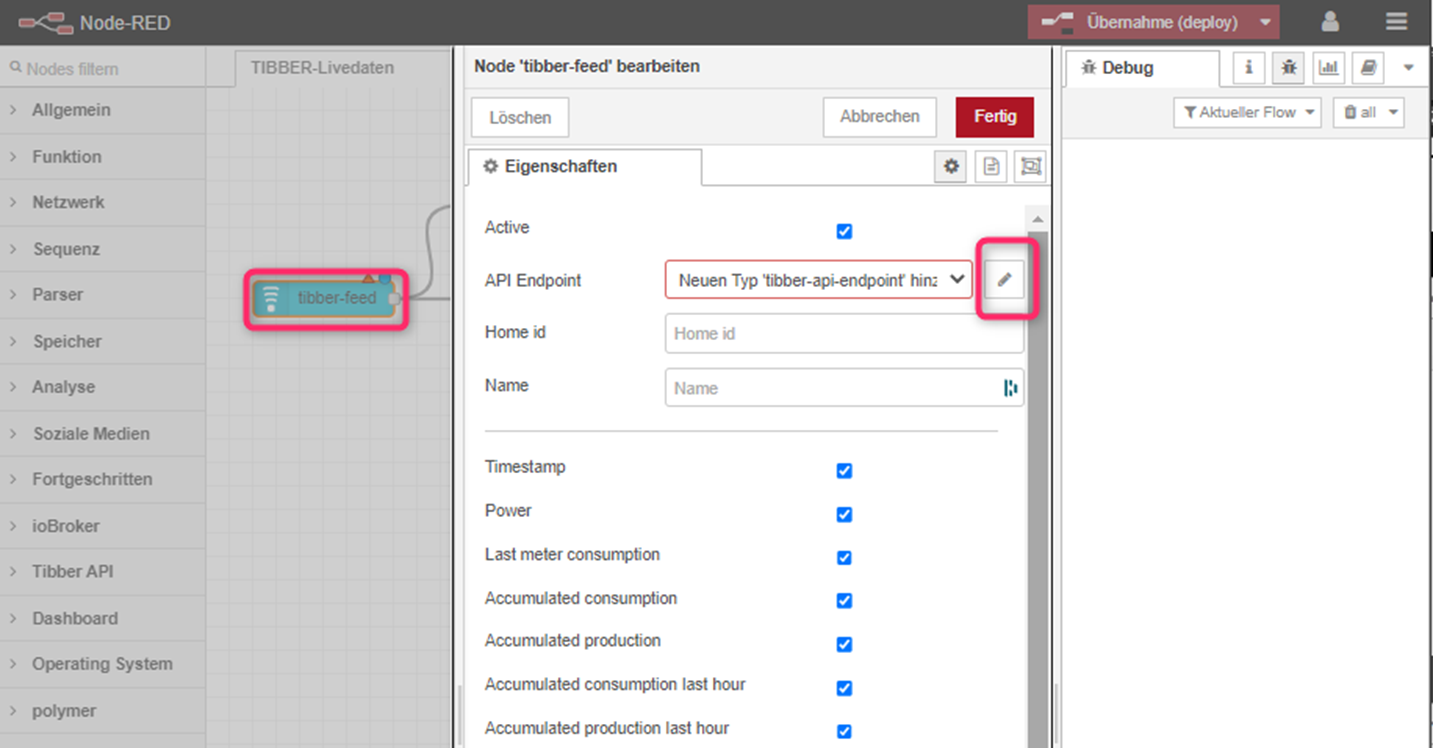Toggle Accumulated consumption checkbox
The height and width of the screenshot is (748, 1433).
(844, 601)
